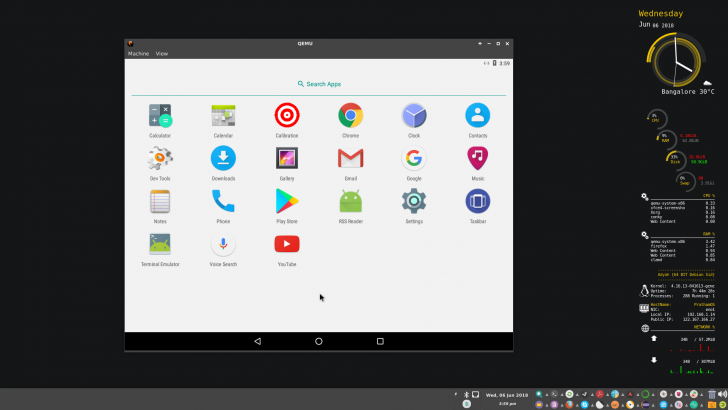Open Android Settings app
The width and height of the screenshot is (728, 410).
click(x=414, y=201)
